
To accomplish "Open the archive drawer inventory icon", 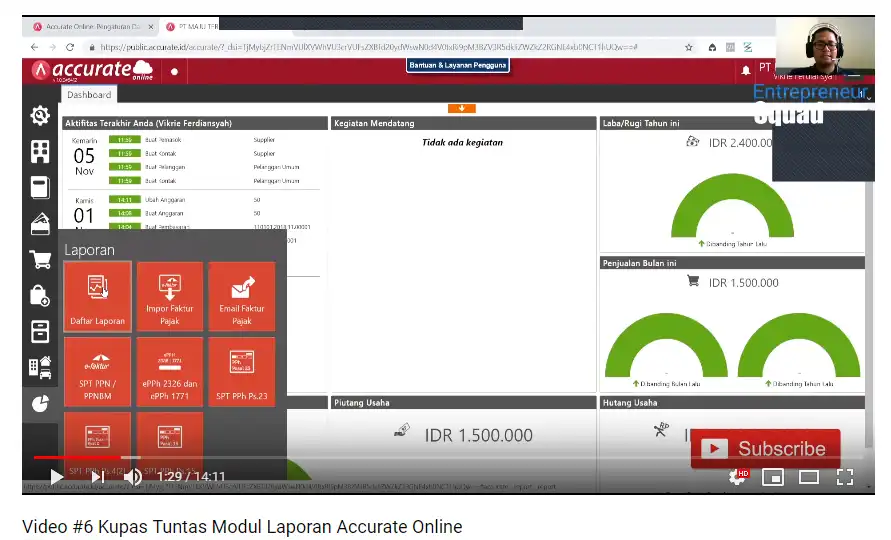I will tap(40, 332).
